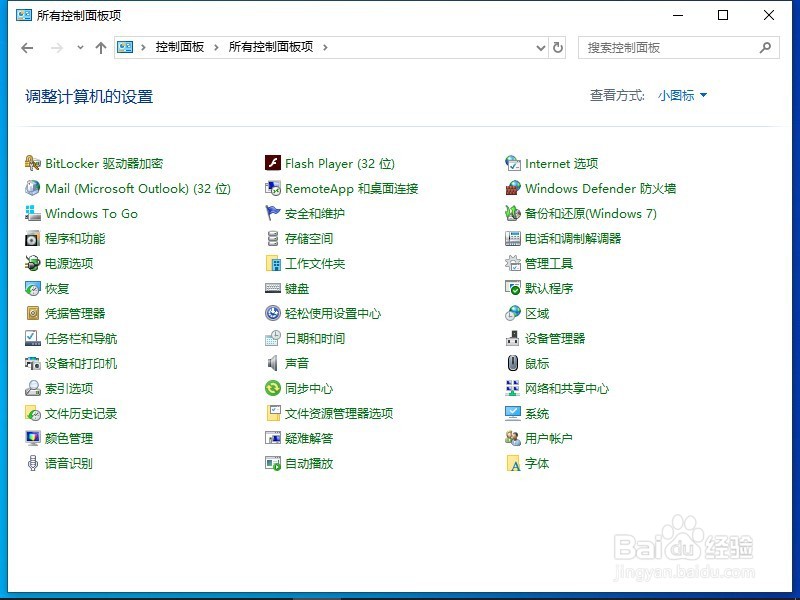Open the 文件历史记录 icon
Screen dimensions: 800x600
pyautogui.click(x=33, y=413)
